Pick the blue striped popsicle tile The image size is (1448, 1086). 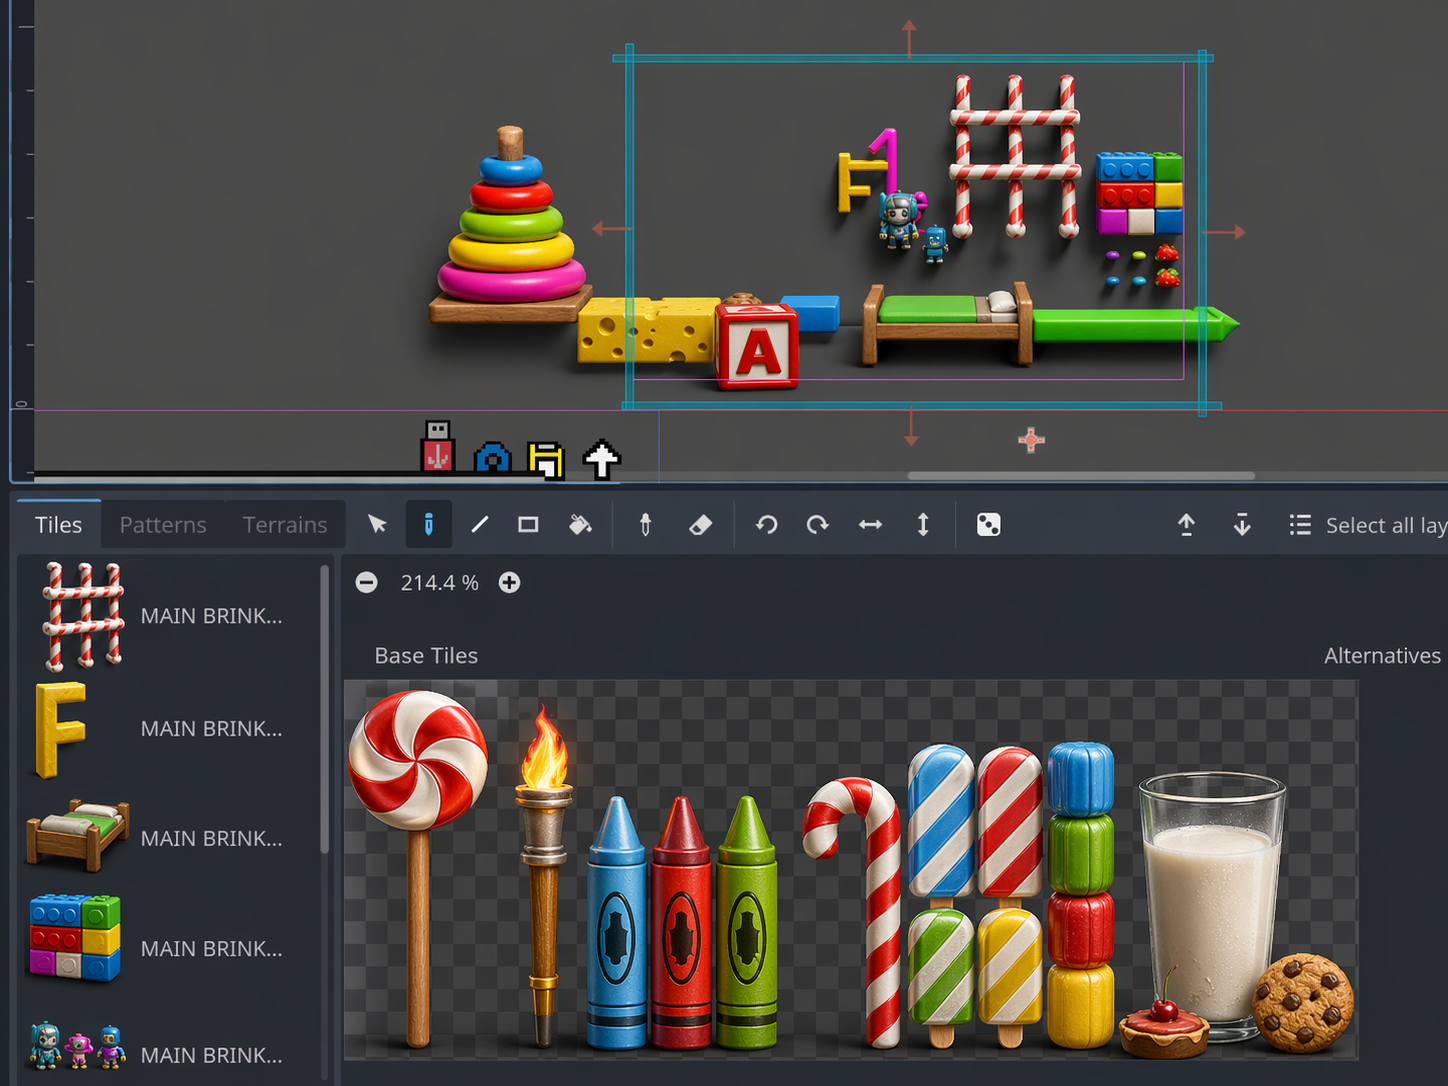940,825
